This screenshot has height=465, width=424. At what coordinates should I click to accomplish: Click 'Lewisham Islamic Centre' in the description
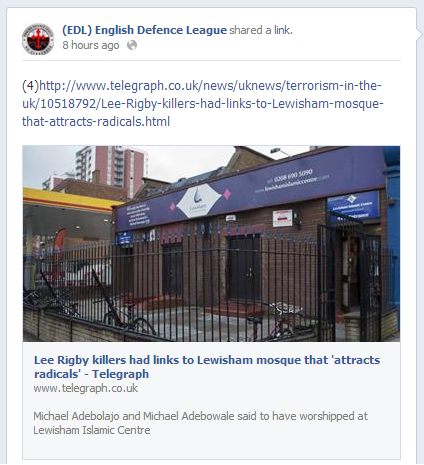coord(92,430)
